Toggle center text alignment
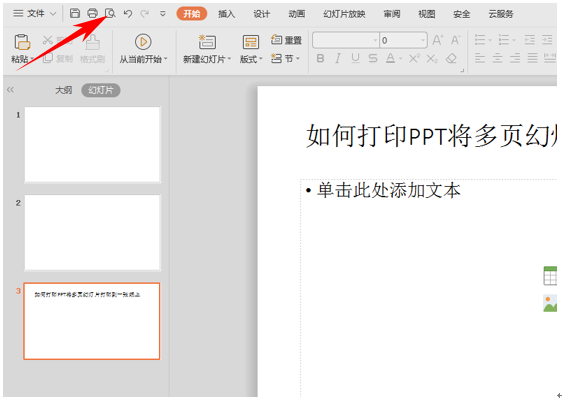 [x=497, y=58]
